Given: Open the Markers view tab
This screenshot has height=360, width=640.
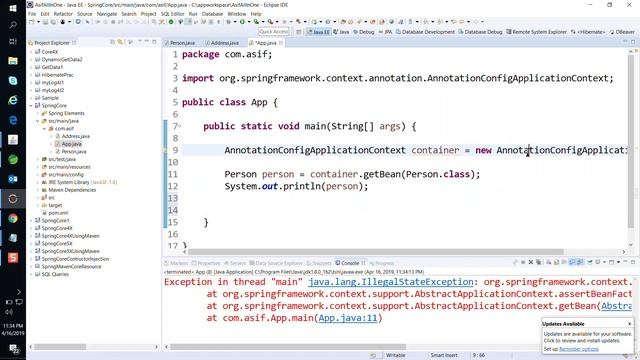Looking at the screenshot, I should pos(176,263).
